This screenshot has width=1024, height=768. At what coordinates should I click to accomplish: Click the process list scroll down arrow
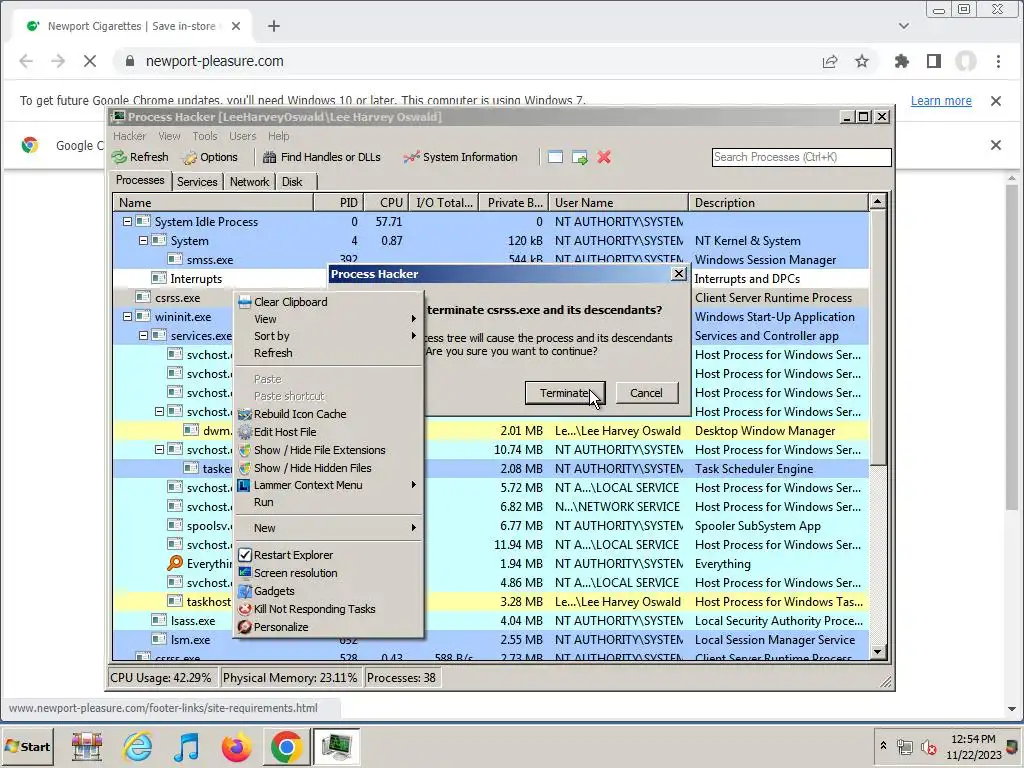877,651
